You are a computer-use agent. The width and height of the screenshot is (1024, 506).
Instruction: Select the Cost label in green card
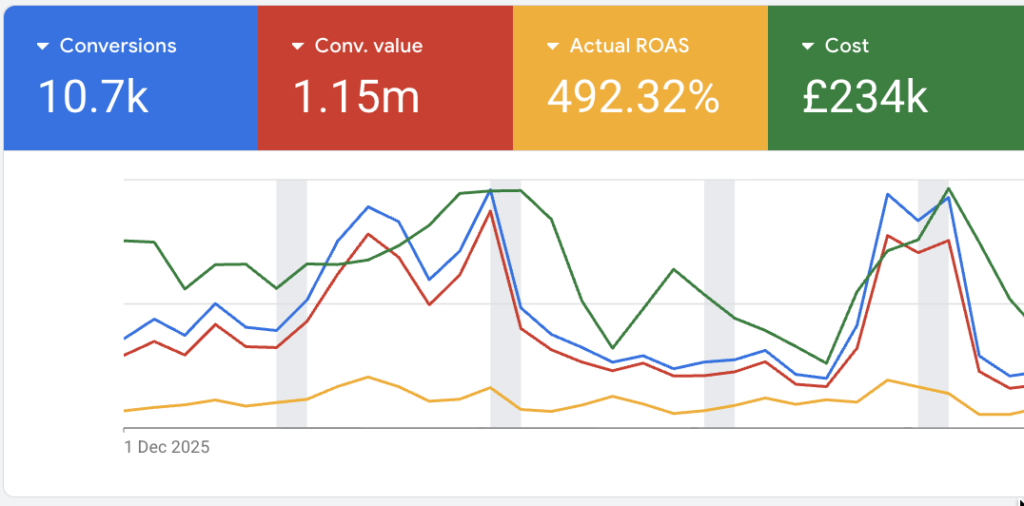[x=846, y=46]
